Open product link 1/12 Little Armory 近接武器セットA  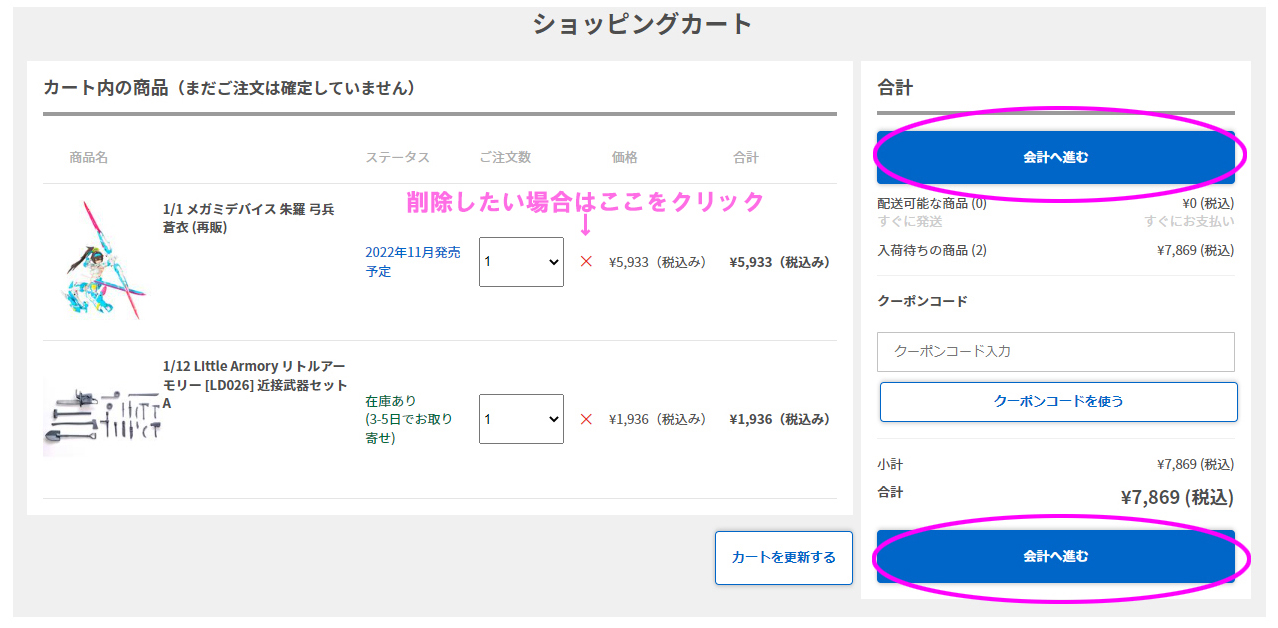point(255,385)
